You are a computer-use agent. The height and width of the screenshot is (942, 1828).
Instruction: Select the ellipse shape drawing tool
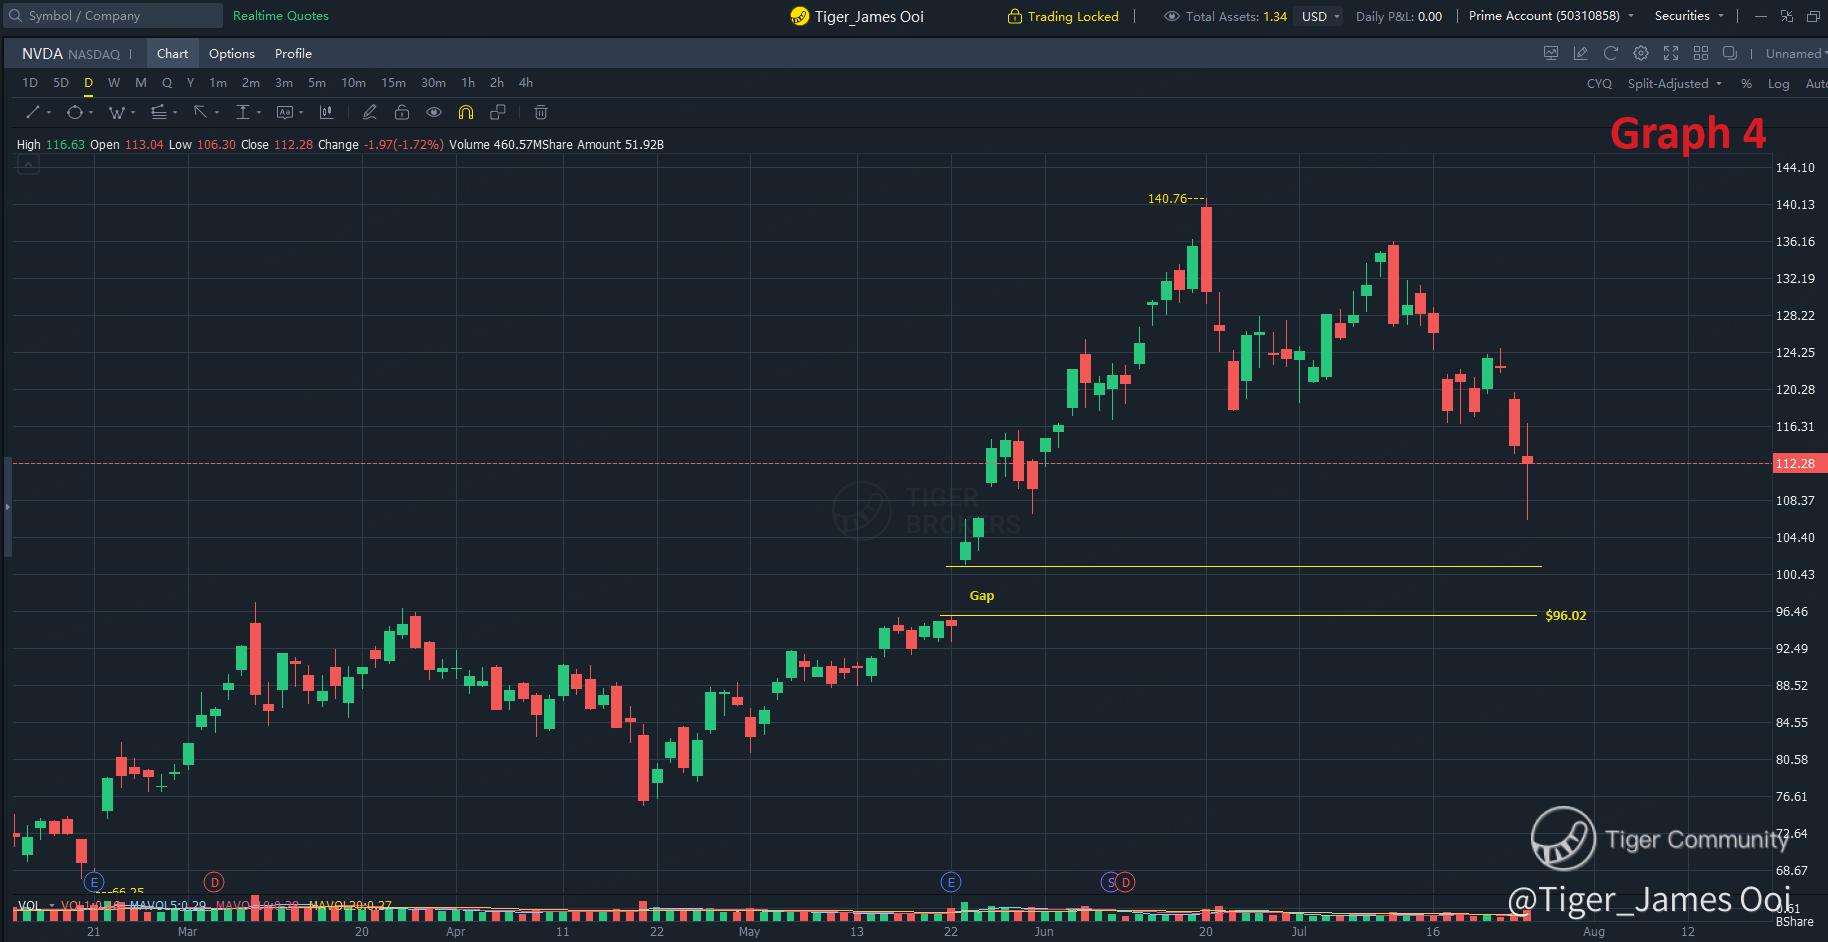click(74, 112)
